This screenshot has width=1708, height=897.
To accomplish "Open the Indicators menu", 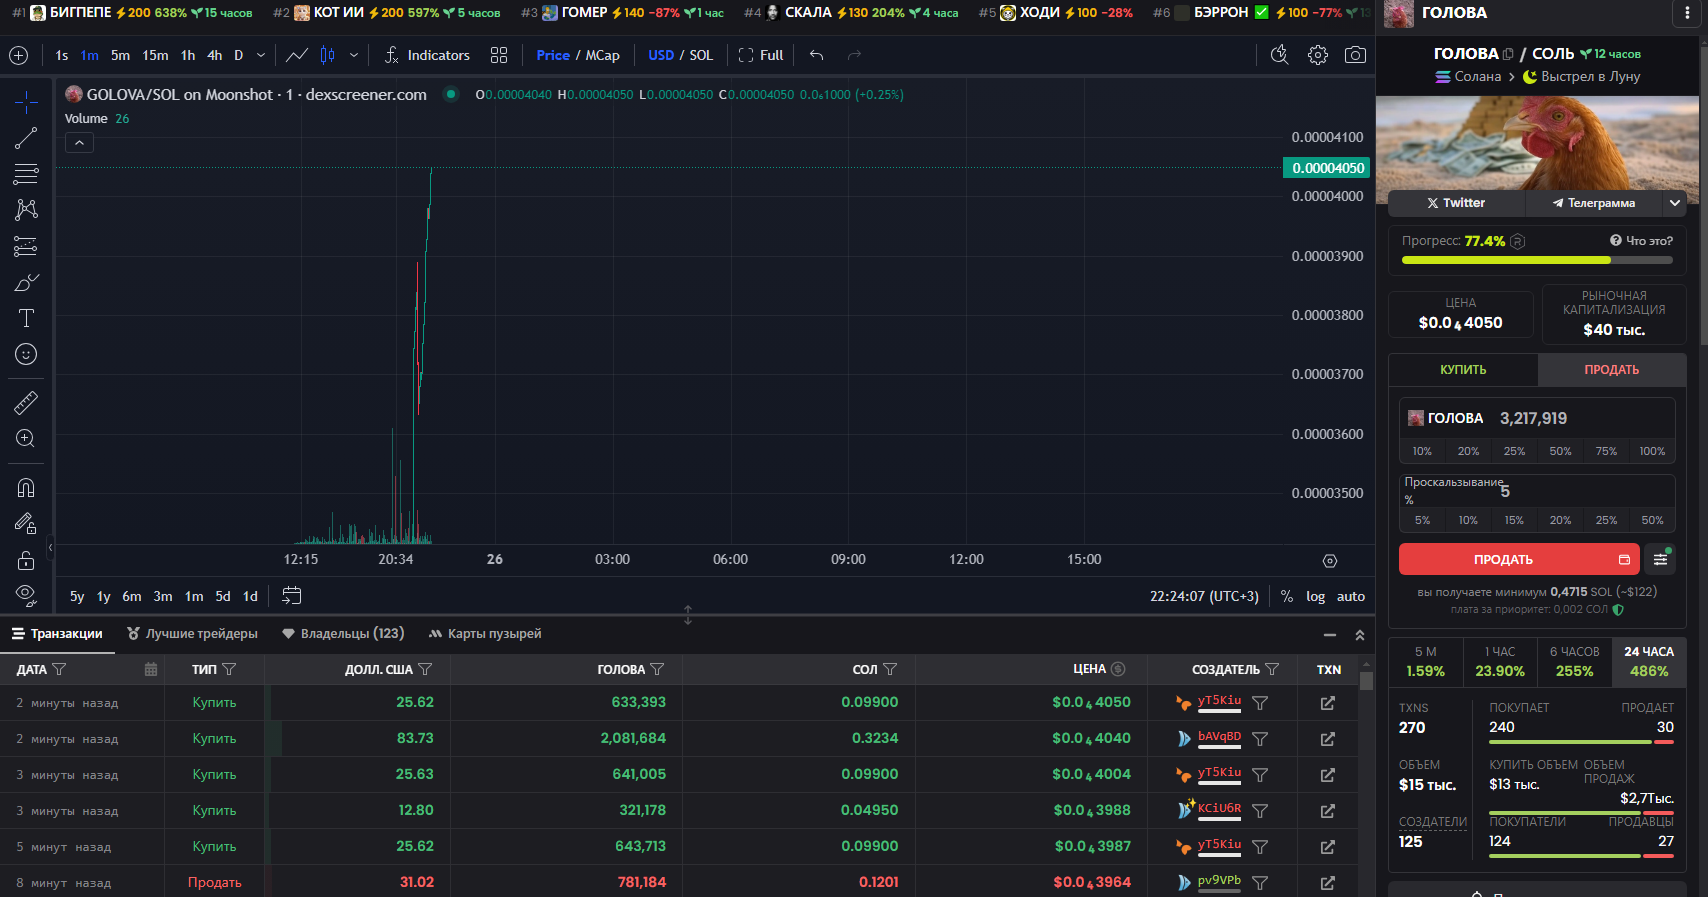I will tap(427, 55).
